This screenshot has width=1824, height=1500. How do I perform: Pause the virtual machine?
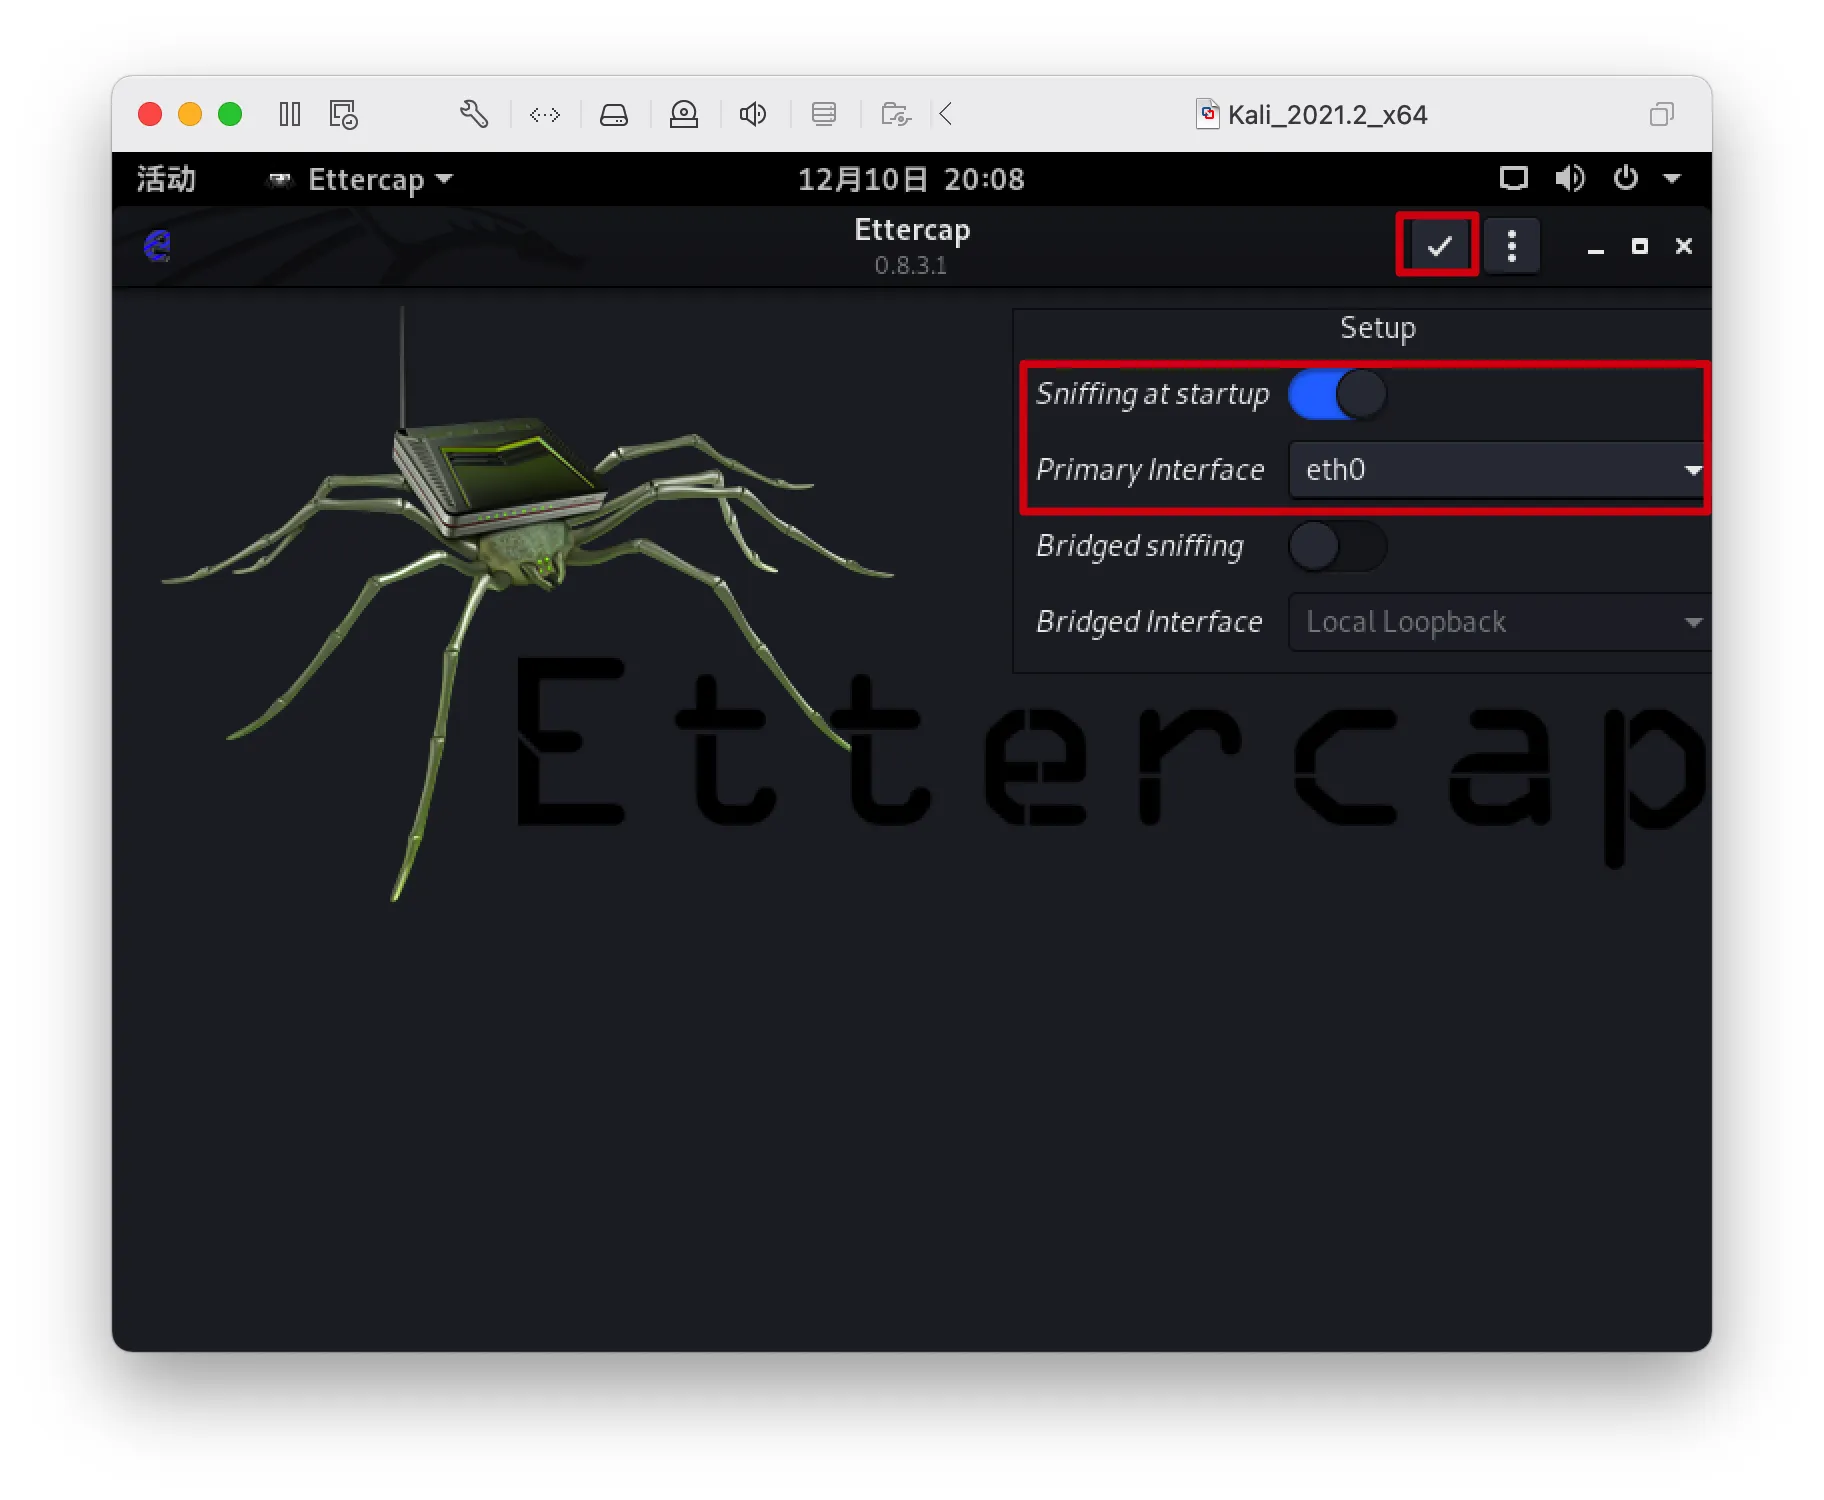click(x=290, y=114)
